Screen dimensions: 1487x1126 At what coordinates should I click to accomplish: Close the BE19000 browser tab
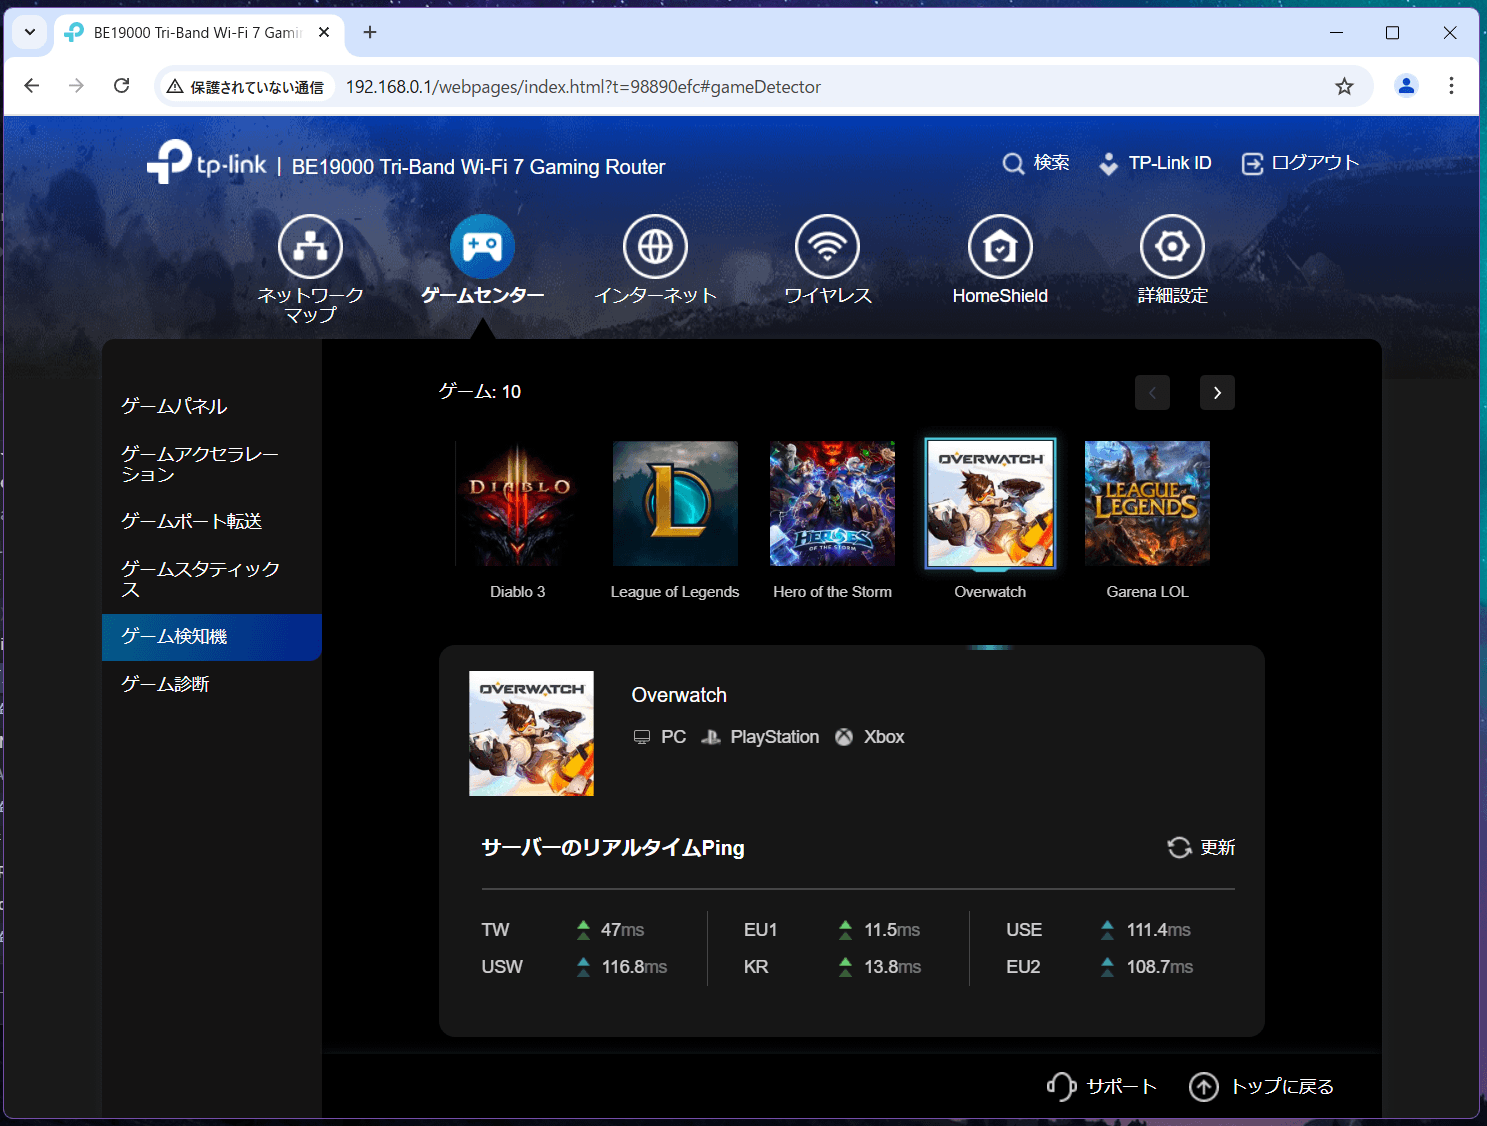point(324,32)
